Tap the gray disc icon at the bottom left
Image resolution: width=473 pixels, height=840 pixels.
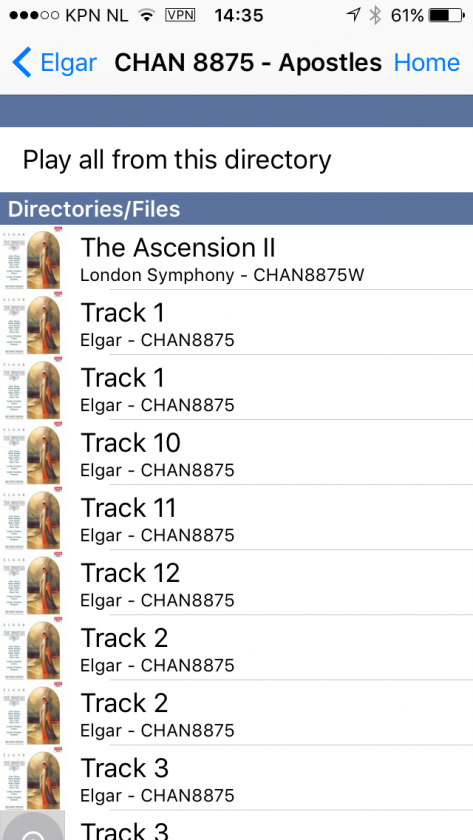pos(32,826)
